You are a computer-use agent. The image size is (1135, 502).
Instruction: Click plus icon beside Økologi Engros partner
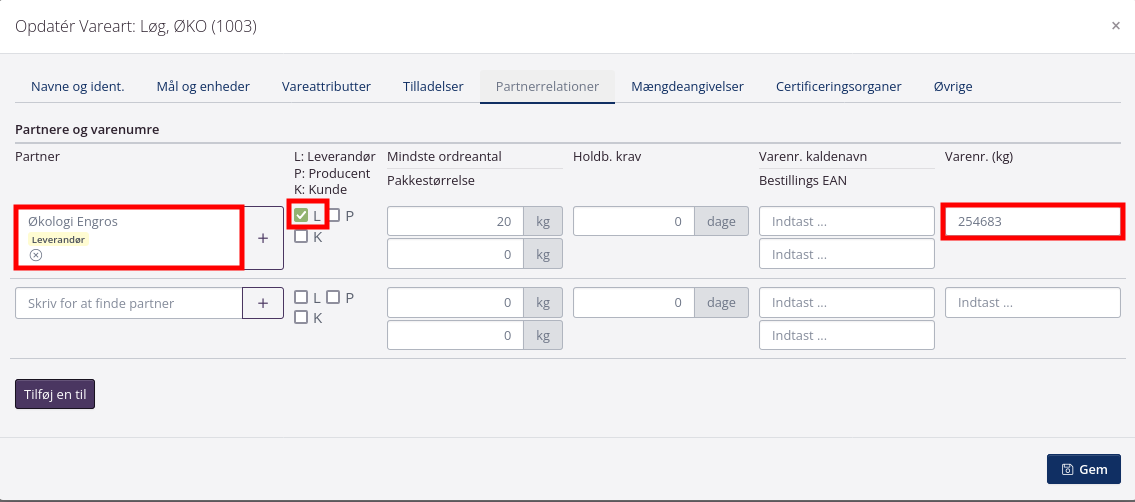point(263,238)
